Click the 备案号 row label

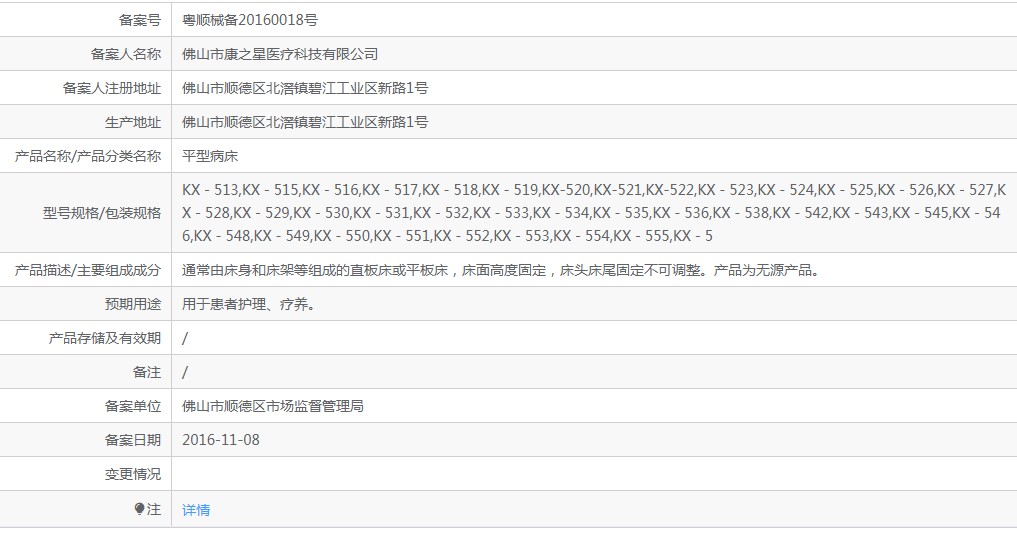pyautogui.click(x=139, y=20)
